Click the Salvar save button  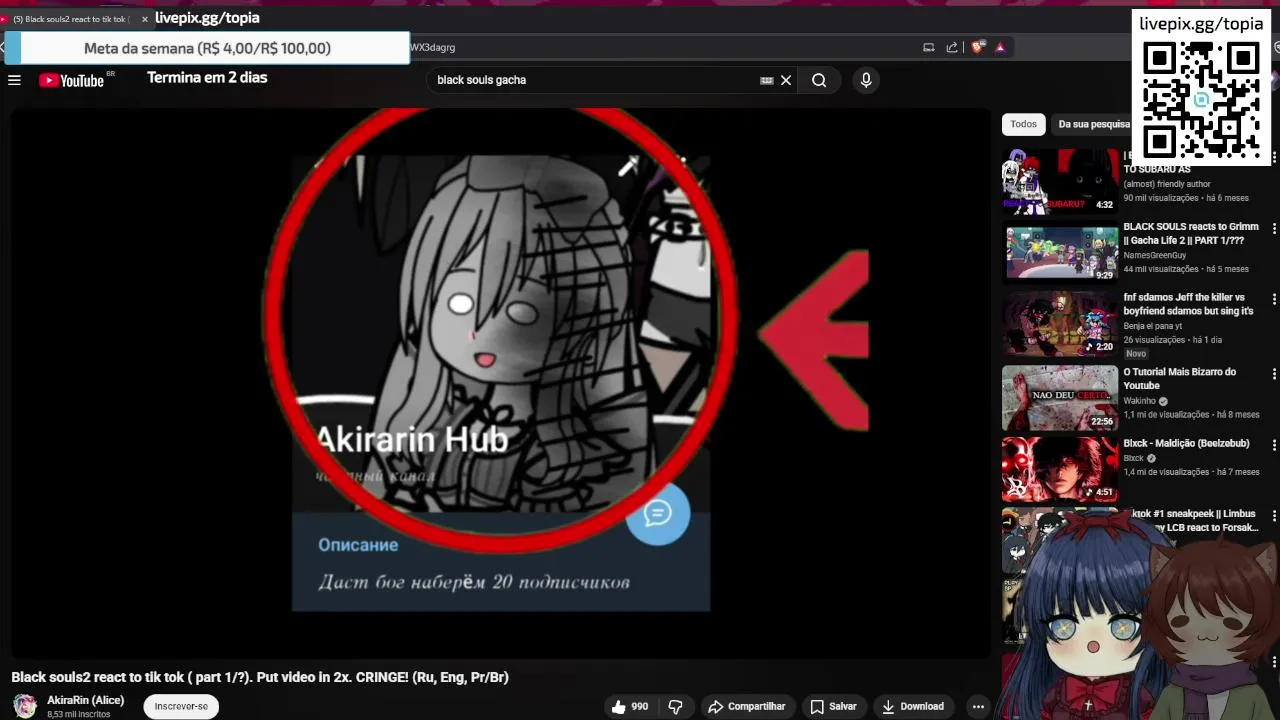[834, 706]
